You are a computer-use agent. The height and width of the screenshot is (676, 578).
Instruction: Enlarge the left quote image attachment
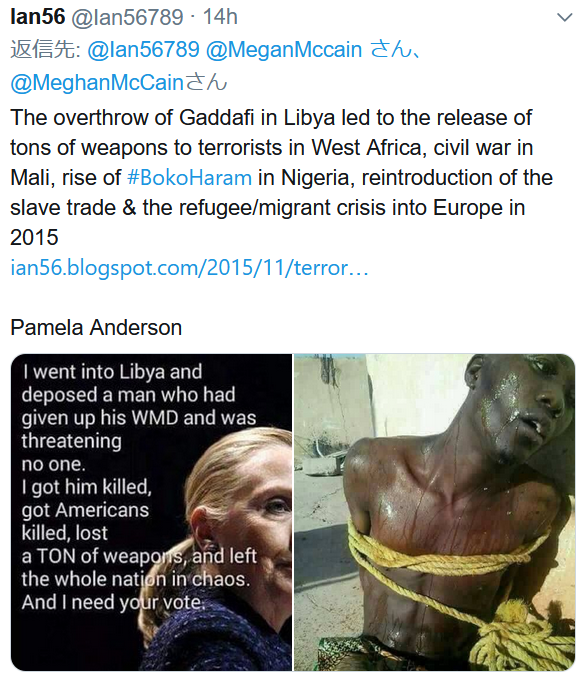pos(151,512)
